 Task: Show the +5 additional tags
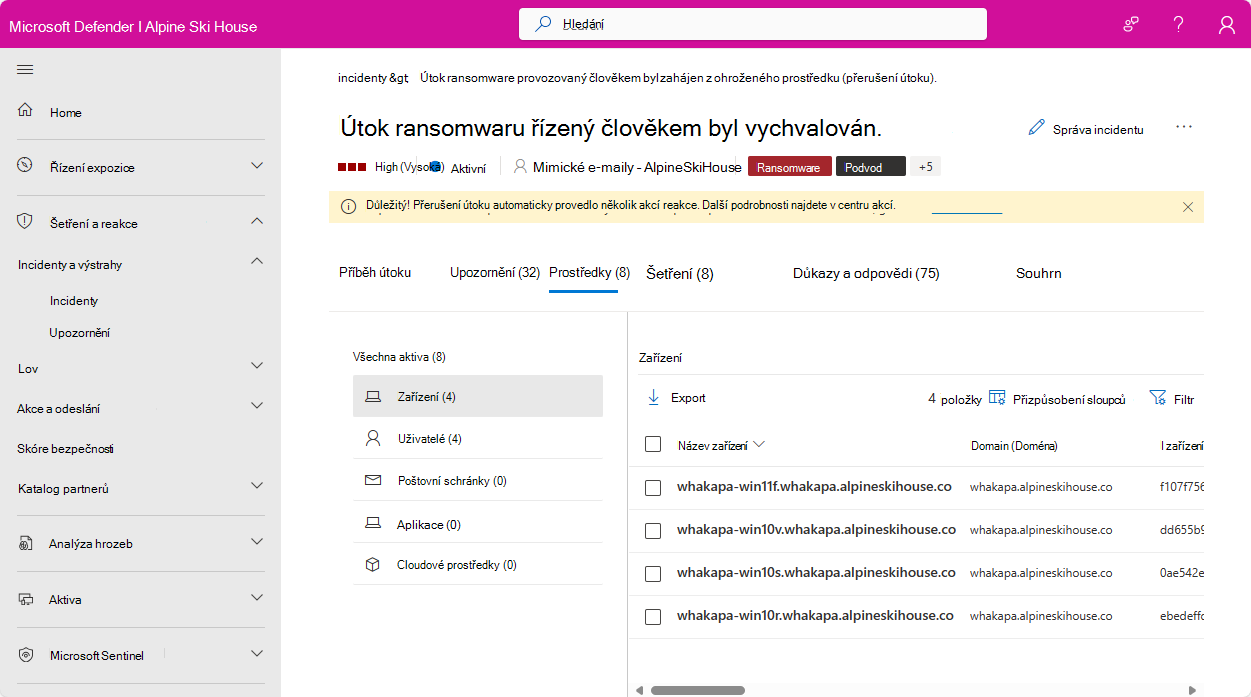(x=925, y=167)
